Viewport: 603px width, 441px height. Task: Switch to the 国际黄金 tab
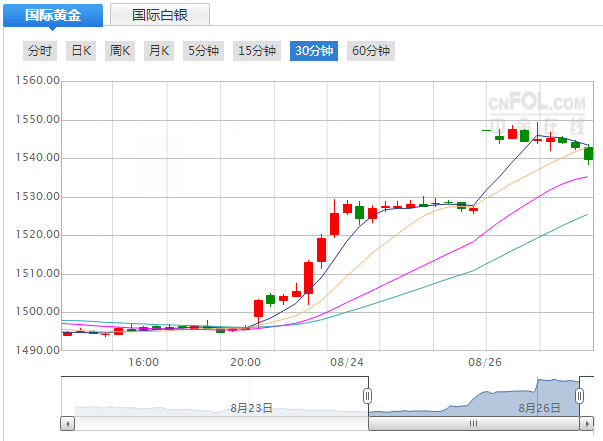tap(51, 14)
